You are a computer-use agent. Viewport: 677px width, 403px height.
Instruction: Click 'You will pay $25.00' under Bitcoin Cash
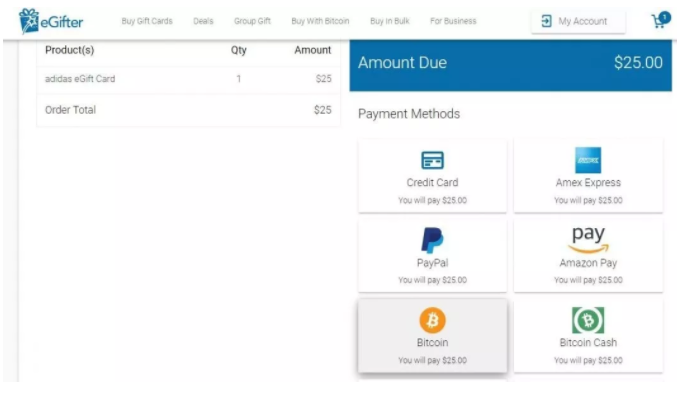pos(588,360)
